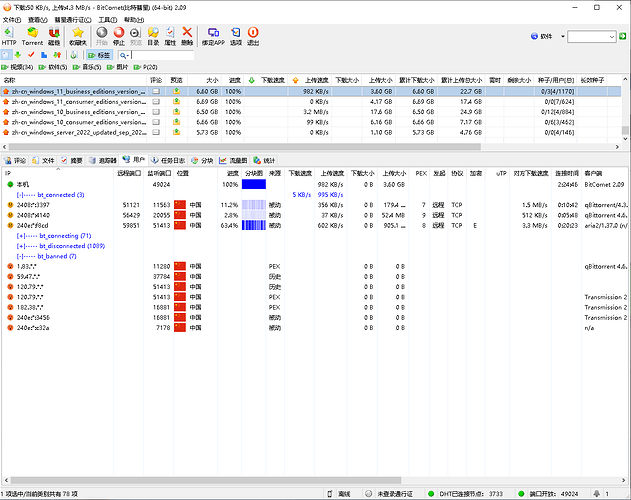Collapse the bt_connected (3) peer group
Image resolution: width=631 pixels, height=500 pixels.
coord(21,195)
